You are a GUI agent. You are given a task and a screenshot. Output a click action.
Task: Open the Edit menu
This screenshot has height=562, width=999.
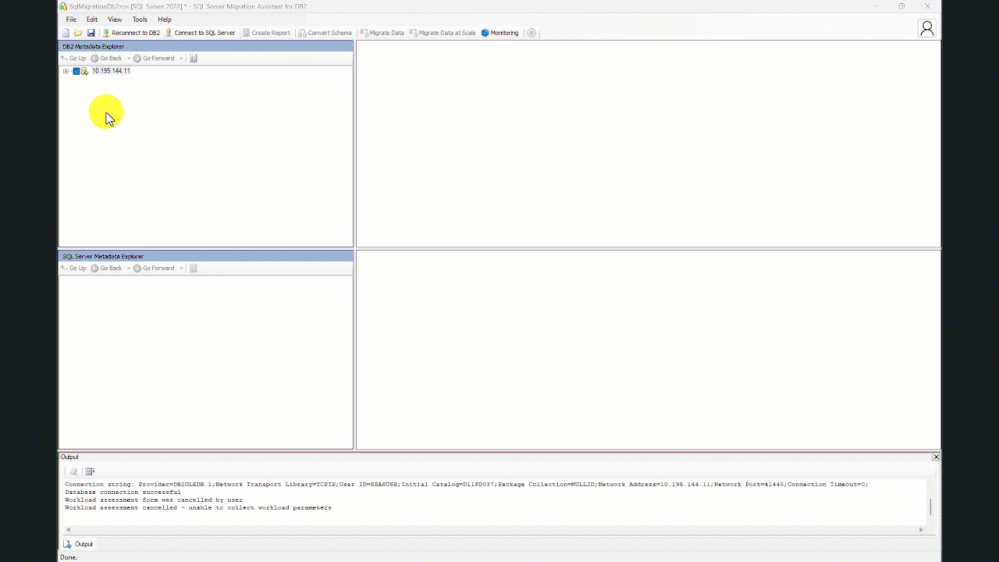[x=92, y=19]
